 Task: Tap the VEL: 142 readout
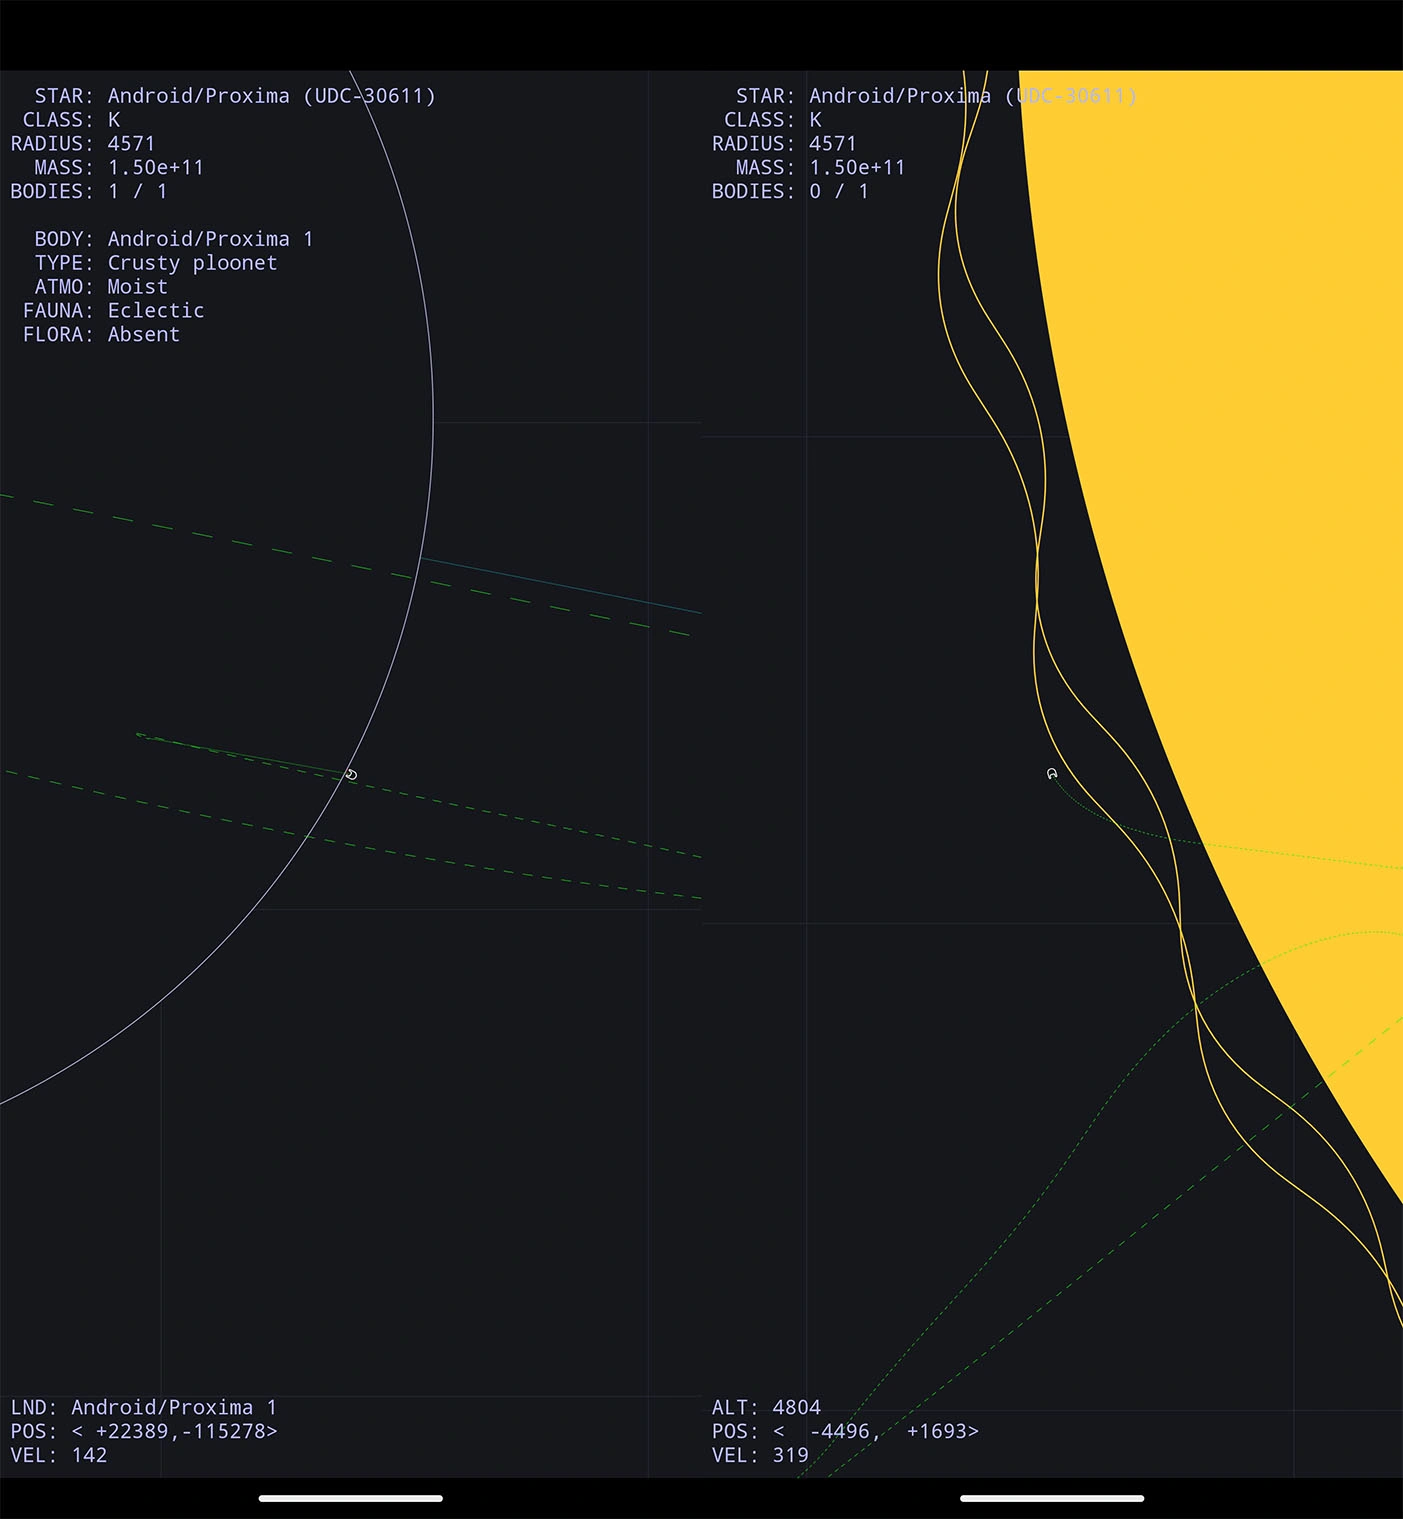(59, 1456)
